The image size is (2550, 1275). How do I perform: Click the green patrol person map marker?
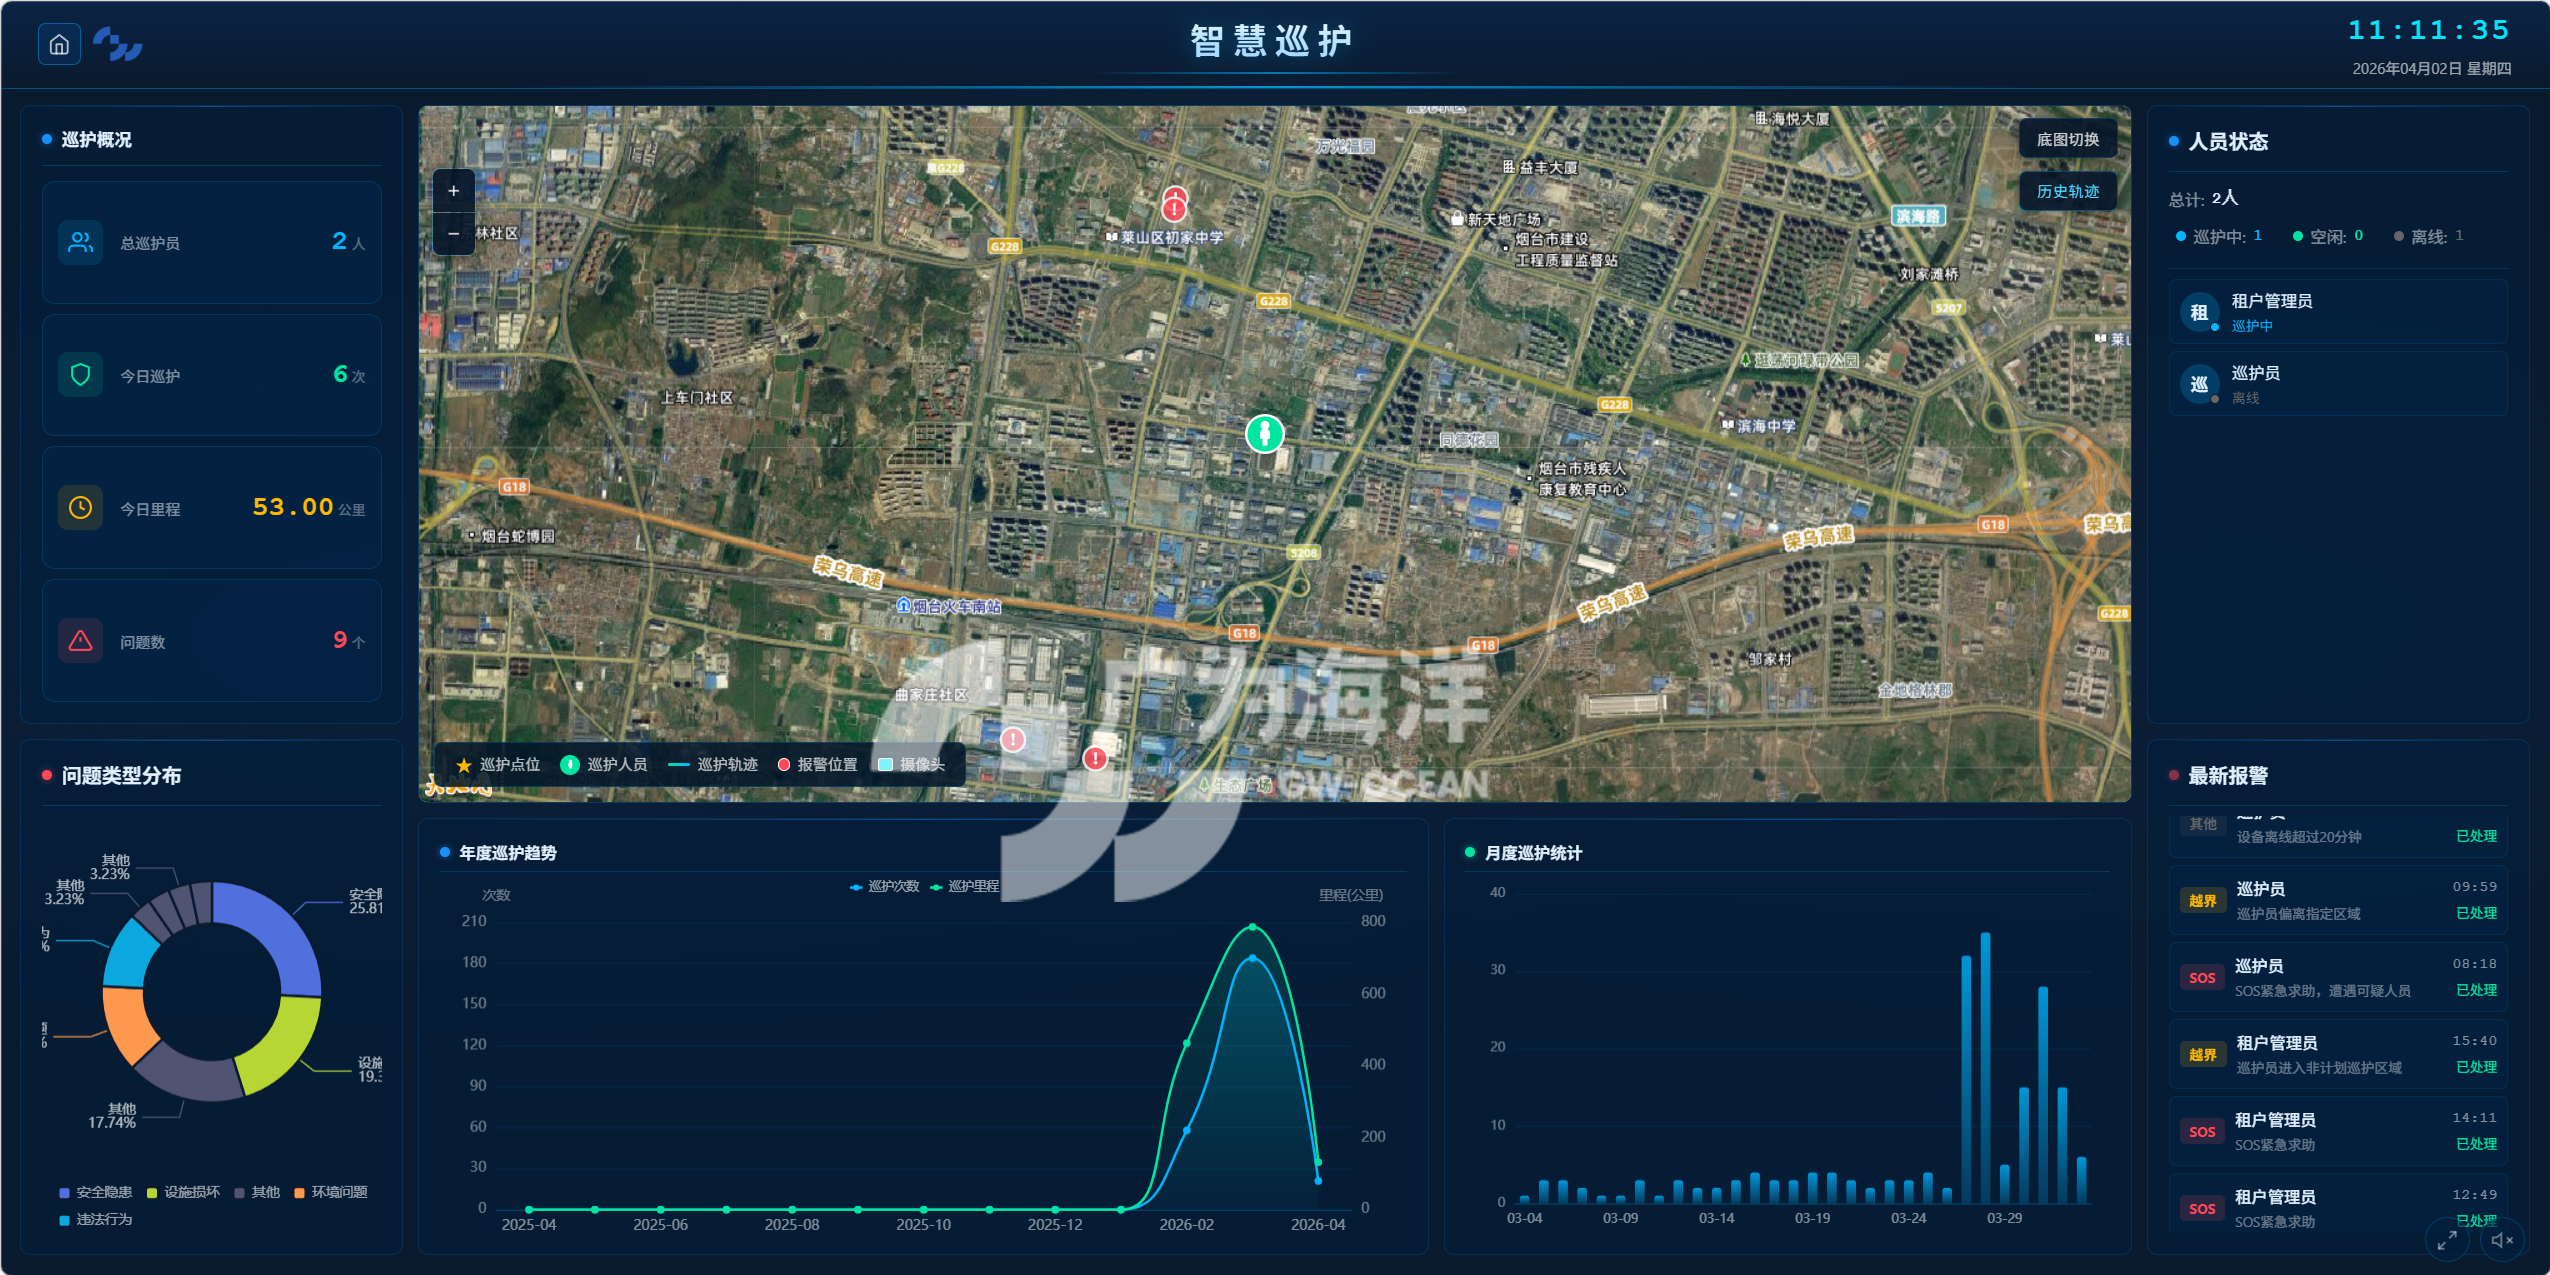coord(1264,434)
